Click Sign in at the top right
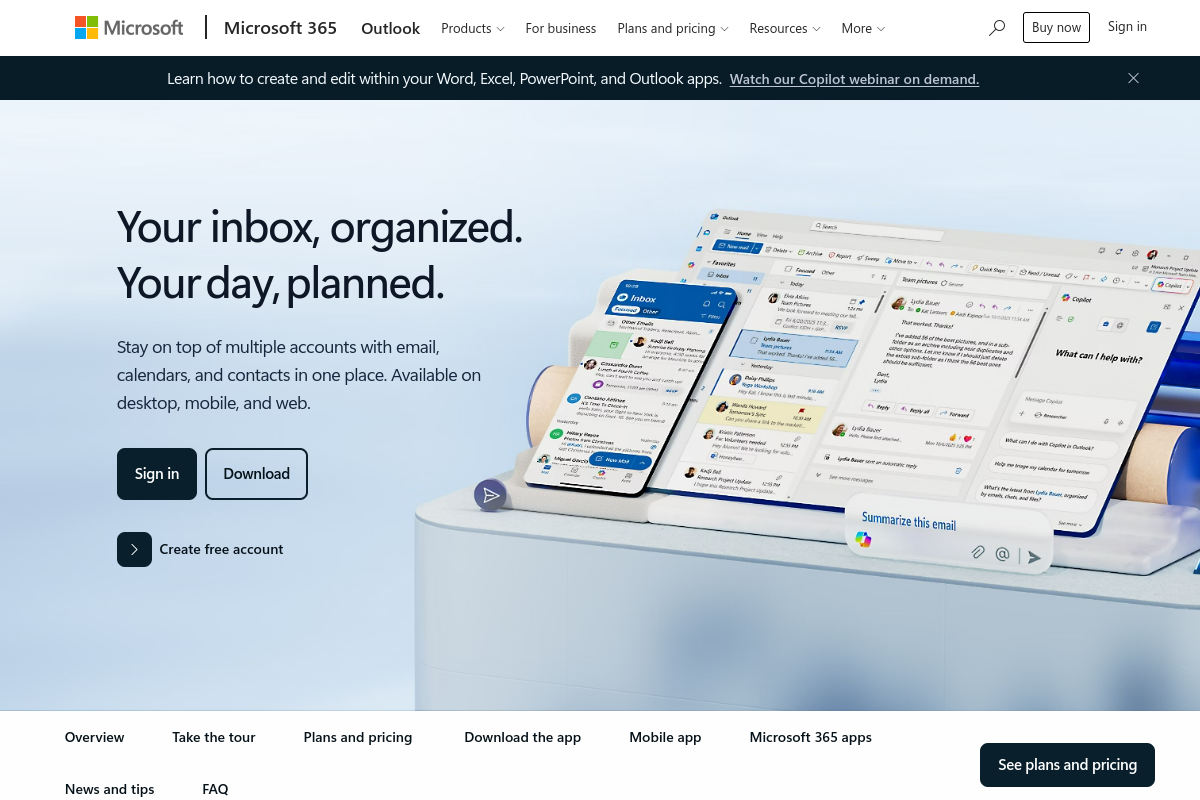The width and height of the screenshot is (1200, 800). tap(1127, 27)
